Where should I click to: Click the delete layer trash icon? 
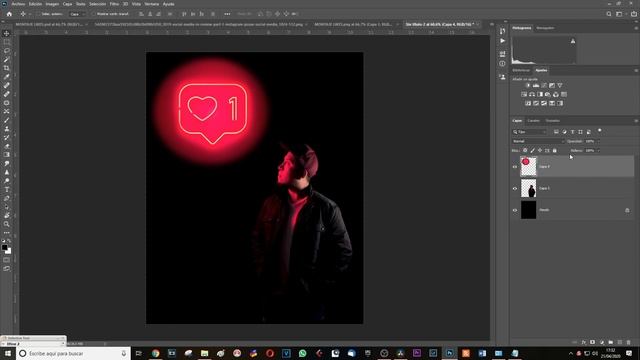click(x=628, y=342)
